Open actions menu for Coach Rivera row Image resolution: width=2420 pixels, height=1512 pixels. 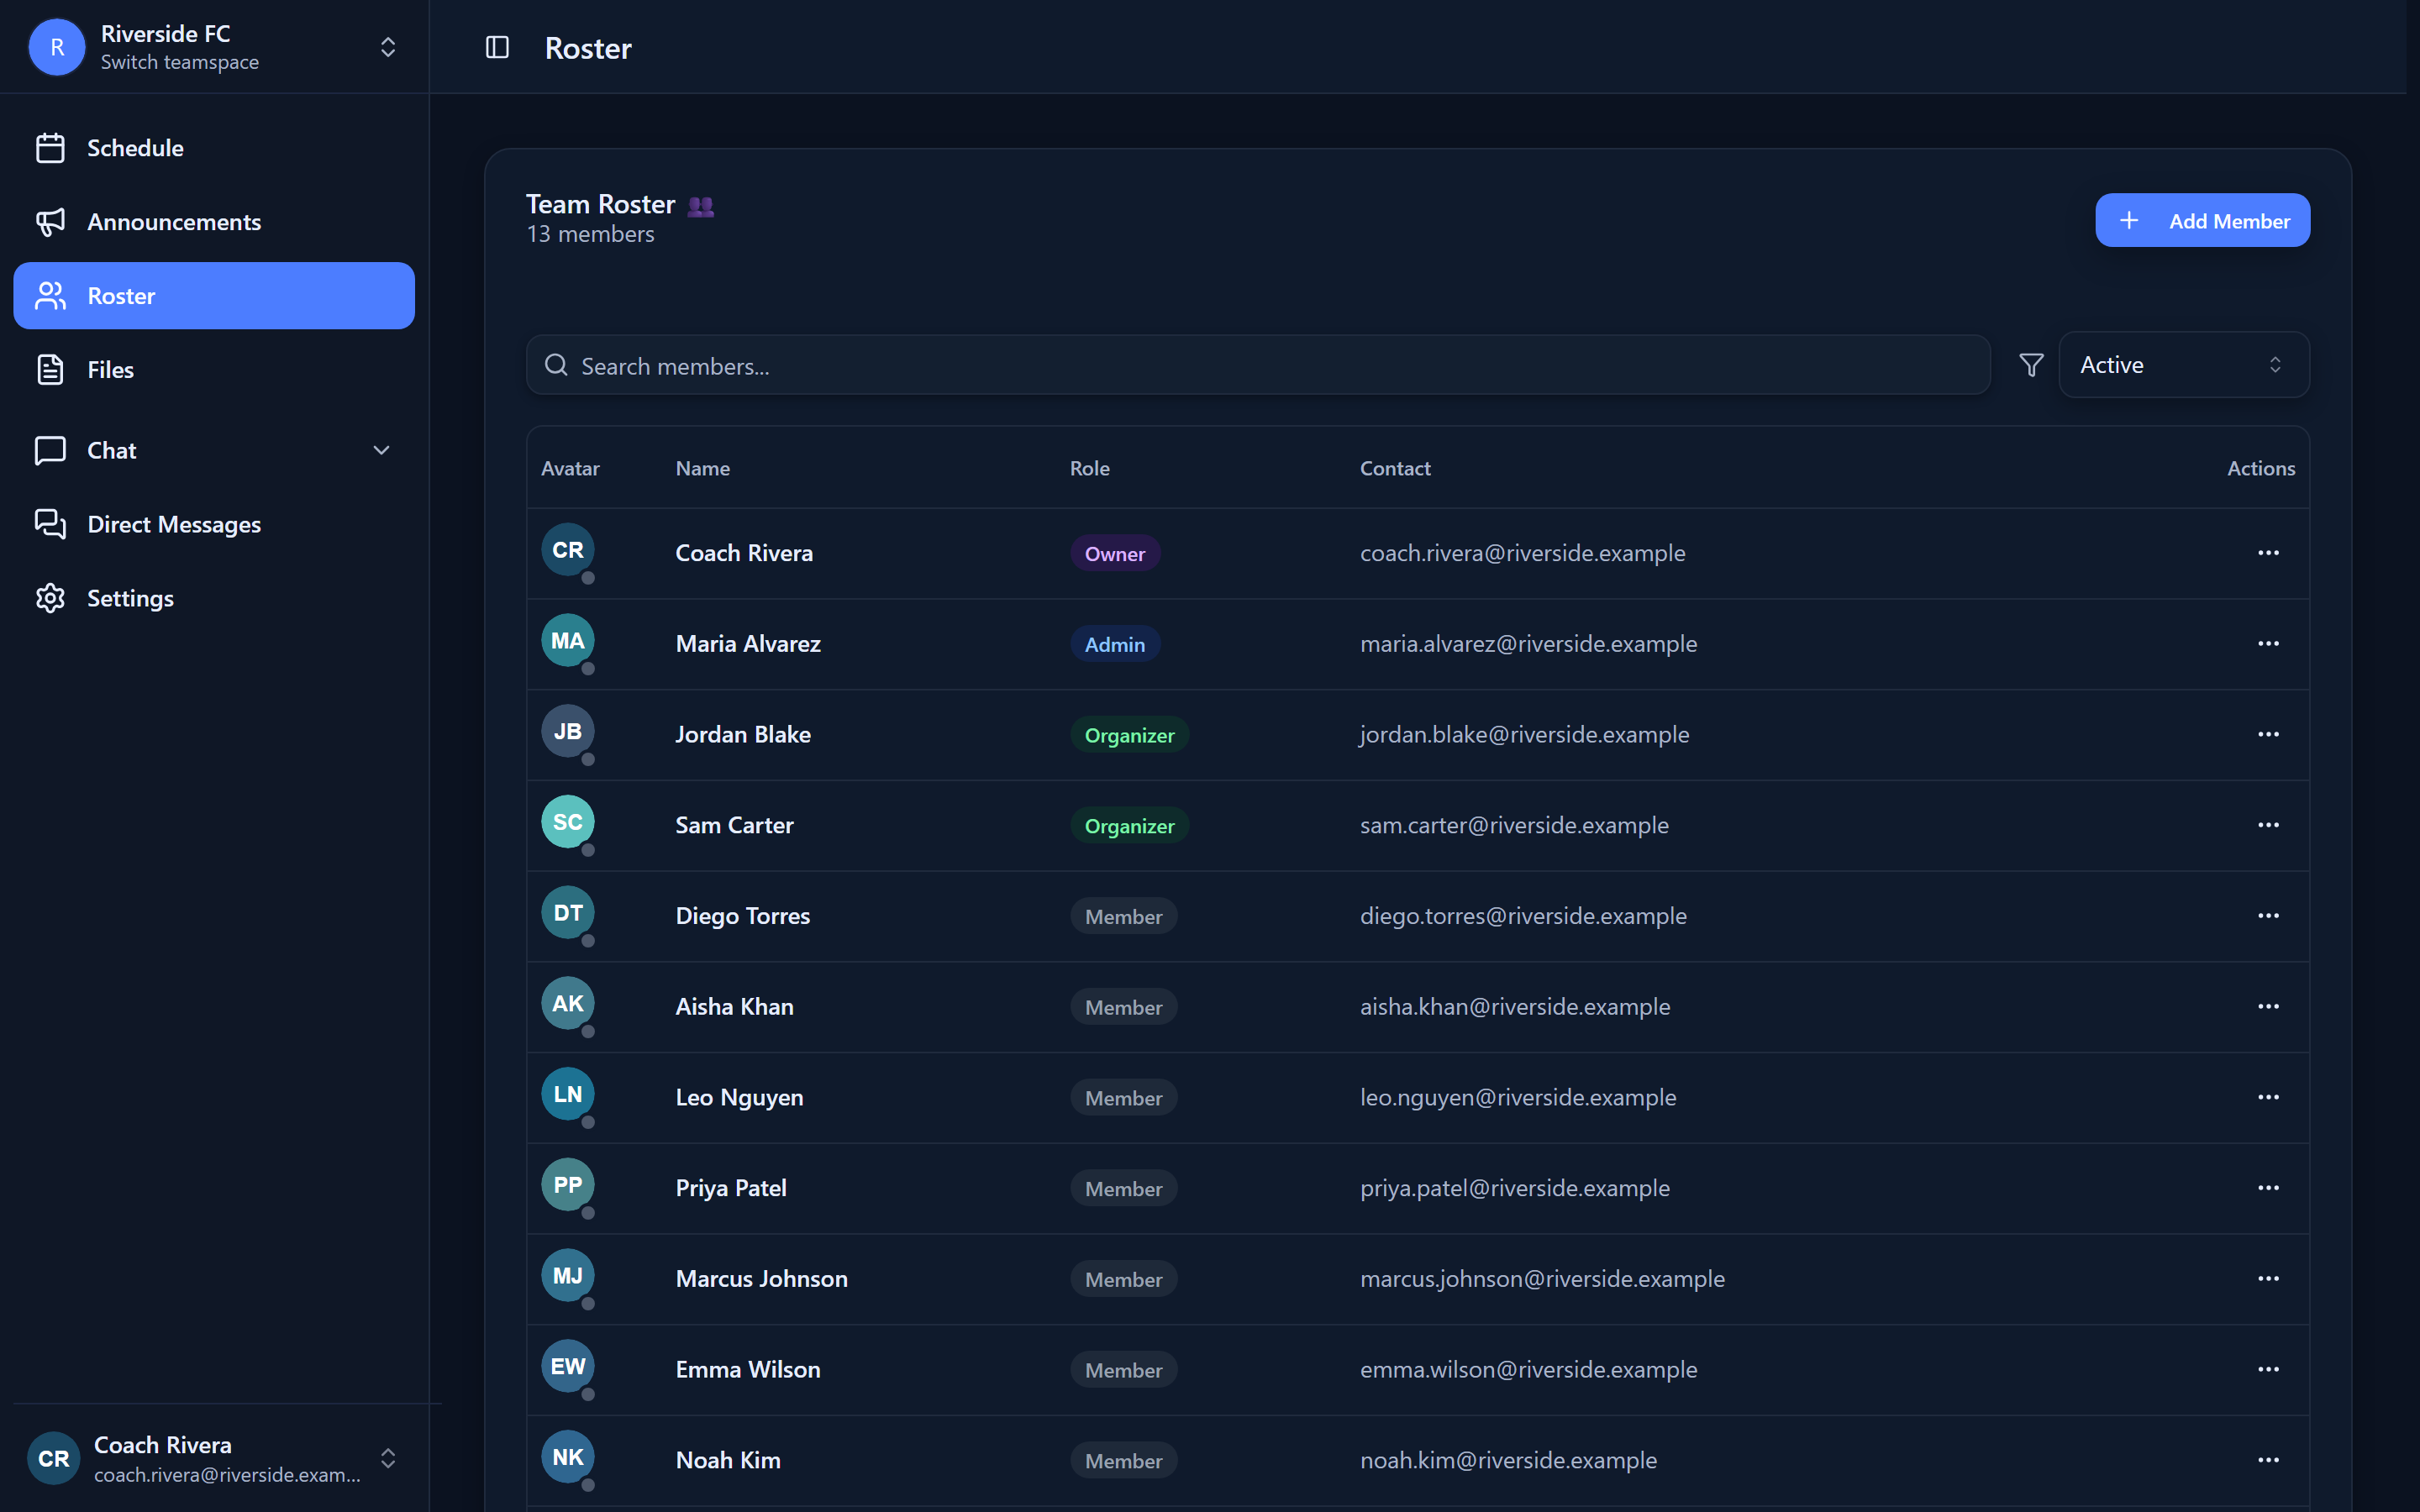coord(2268,553)
